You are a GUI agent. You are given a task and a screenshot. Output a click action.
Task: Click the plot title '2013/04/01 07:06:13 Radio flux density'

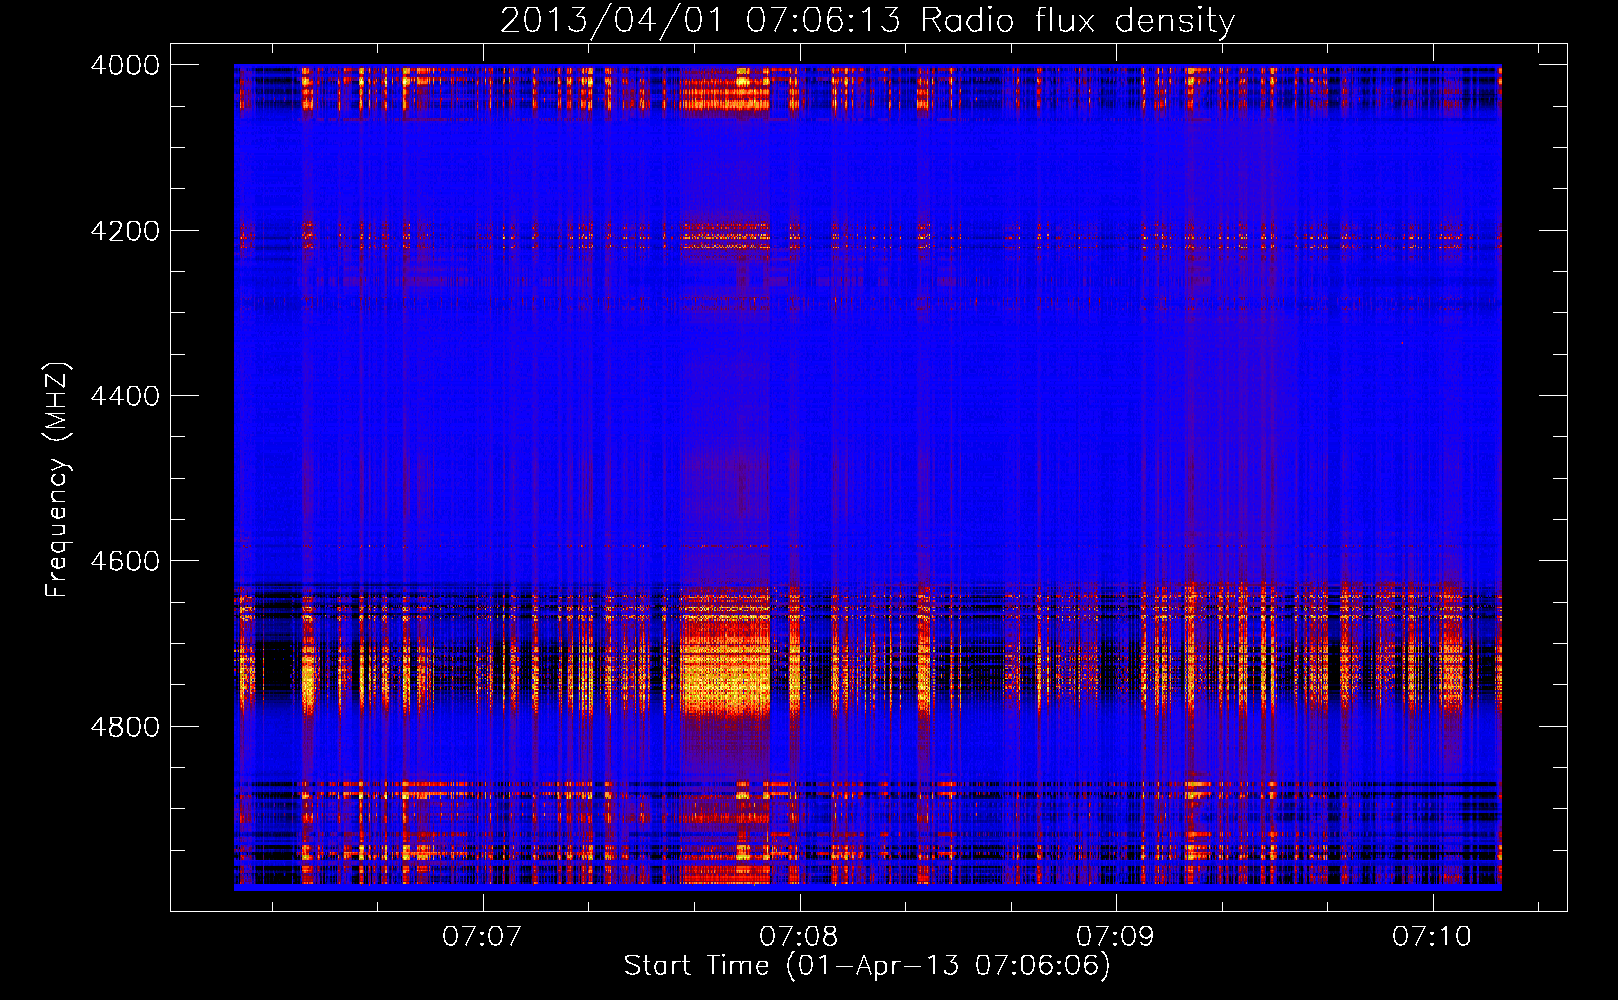pos(867,20)
